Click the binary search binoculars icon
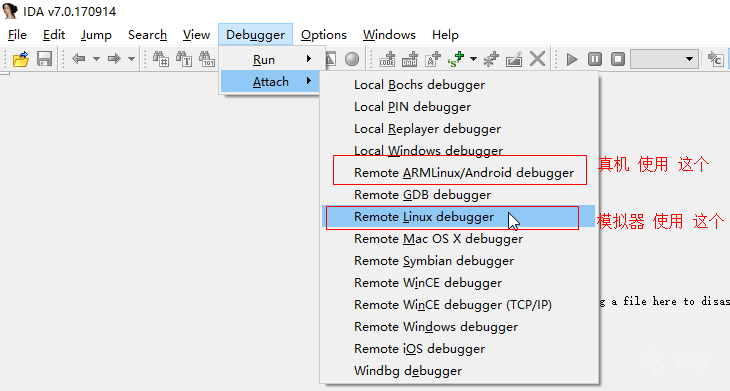The image size is (730, 391). point(207,59)
